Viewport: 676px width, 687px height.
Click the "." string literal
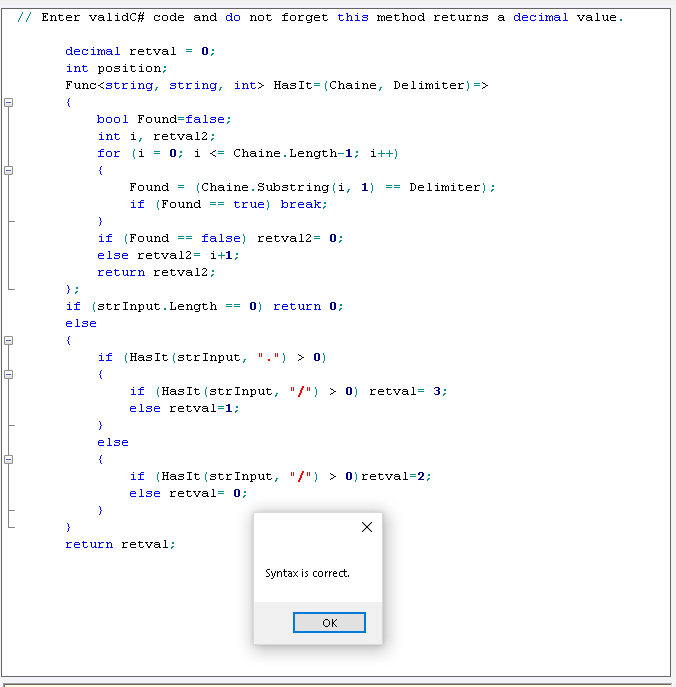[x=269, y=358]
